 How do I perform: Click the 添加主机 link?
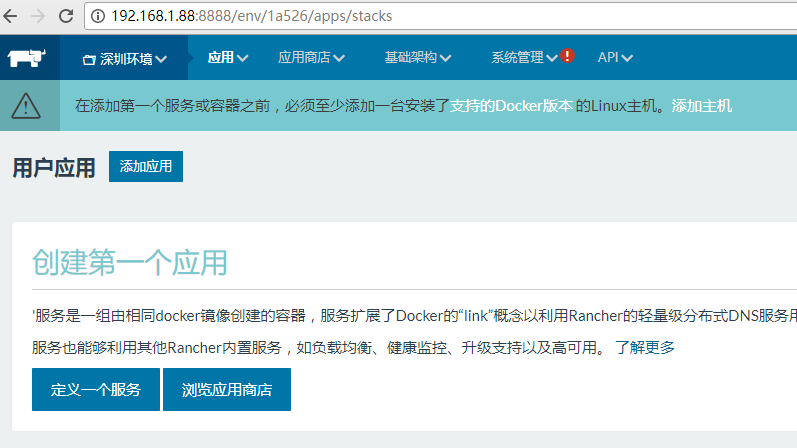coord(701,106)
